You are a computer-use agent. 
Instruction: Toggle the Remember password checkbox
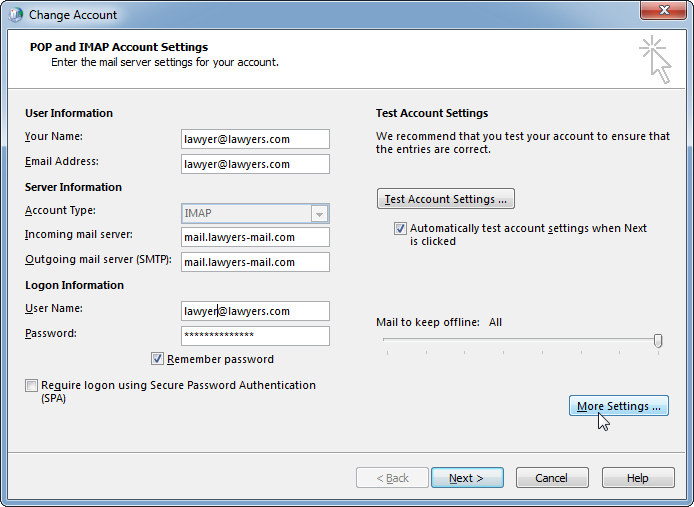158,359
